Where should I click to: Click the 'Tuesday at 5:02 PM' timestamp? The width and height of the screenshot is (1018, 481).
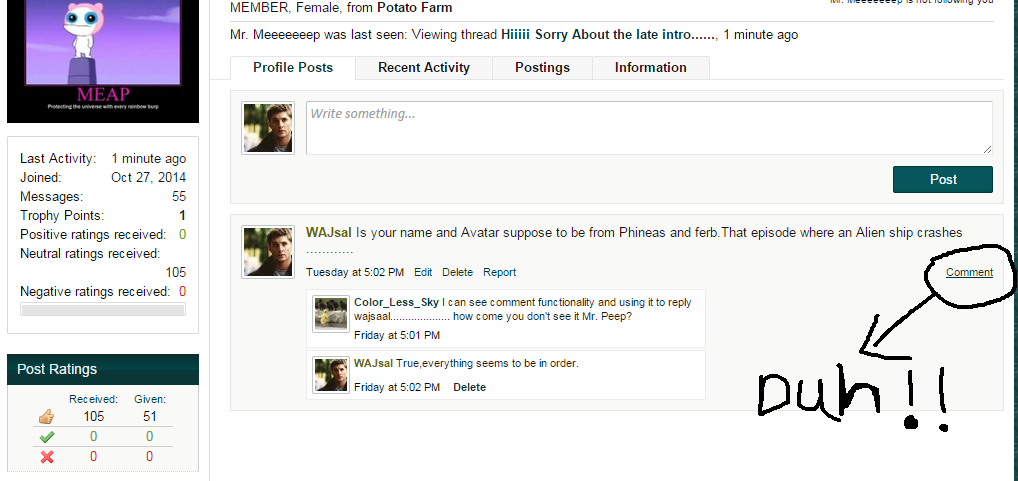click(x=355, y=272)
